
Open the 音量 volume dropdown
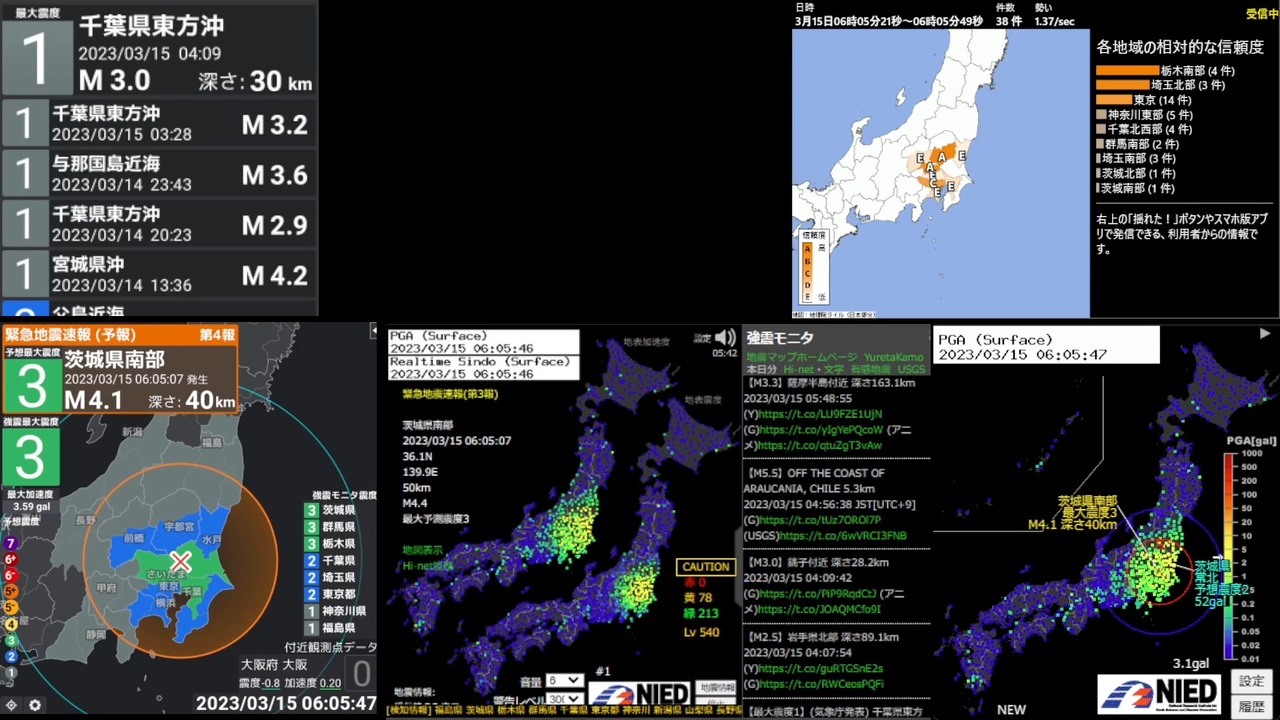(x=564, y=680)
